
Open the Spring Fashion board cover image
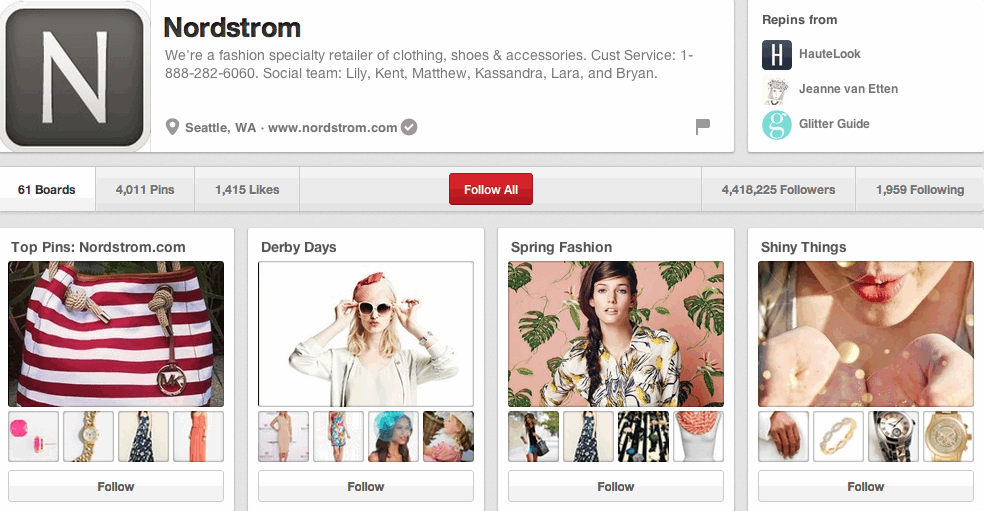615,333
